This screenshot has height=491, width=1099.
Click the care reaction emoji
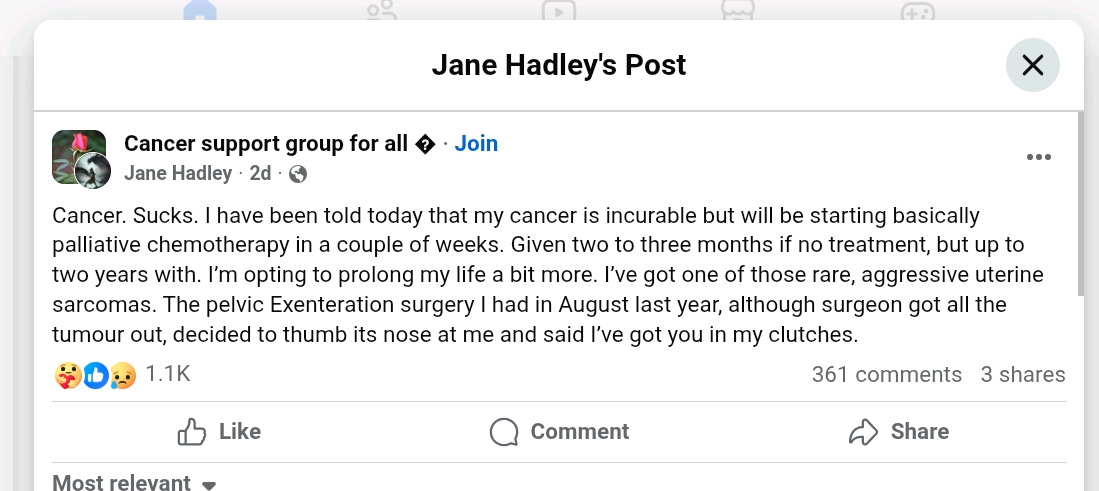(65, 375)
